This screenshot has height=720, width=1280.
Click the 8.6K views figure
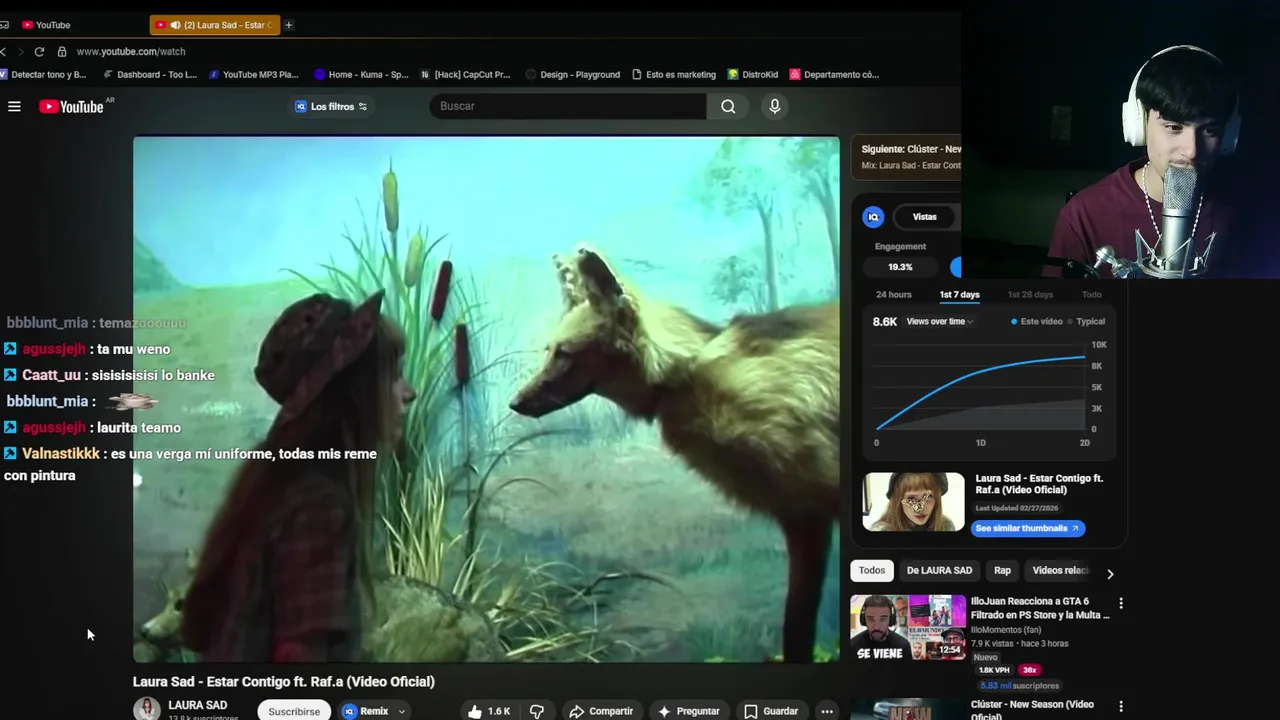[x=884, y=322]
